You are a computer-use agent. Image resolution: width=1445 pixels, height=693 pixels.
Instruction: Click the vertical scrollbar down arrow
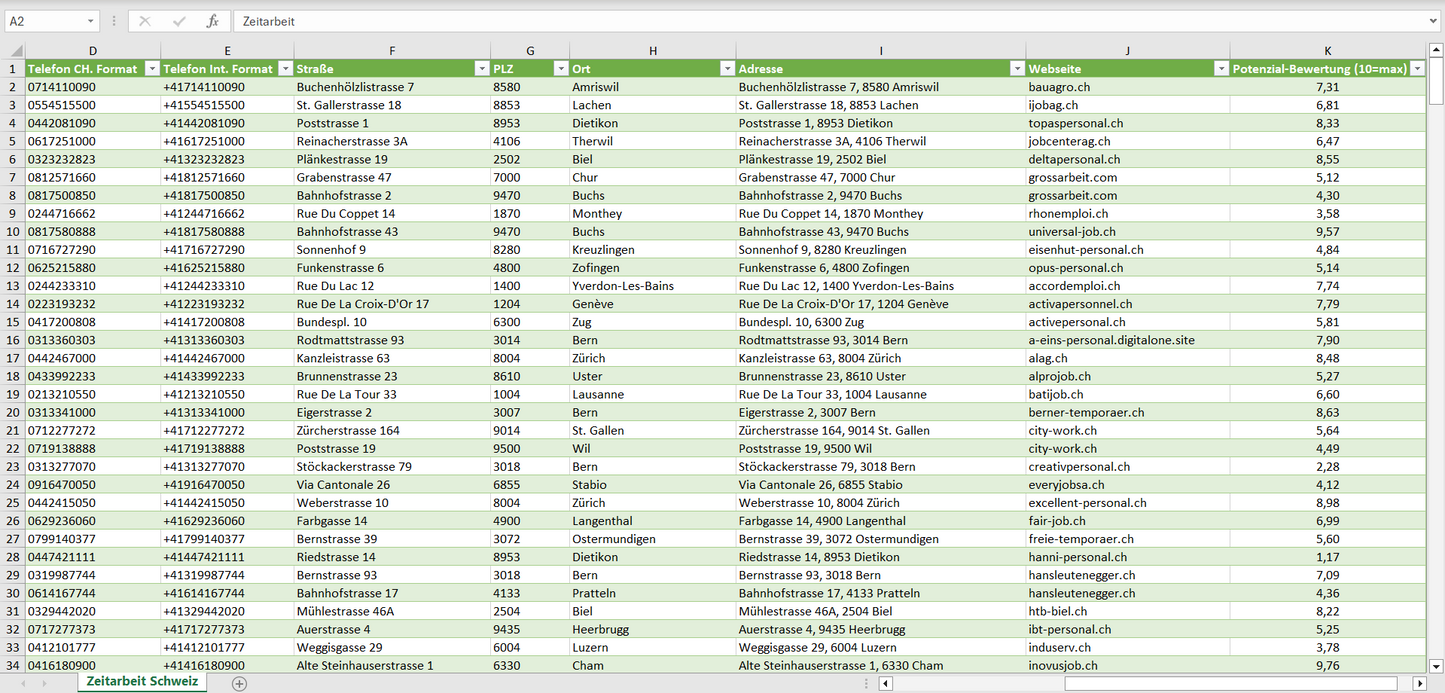click(x=1436, y=665)
